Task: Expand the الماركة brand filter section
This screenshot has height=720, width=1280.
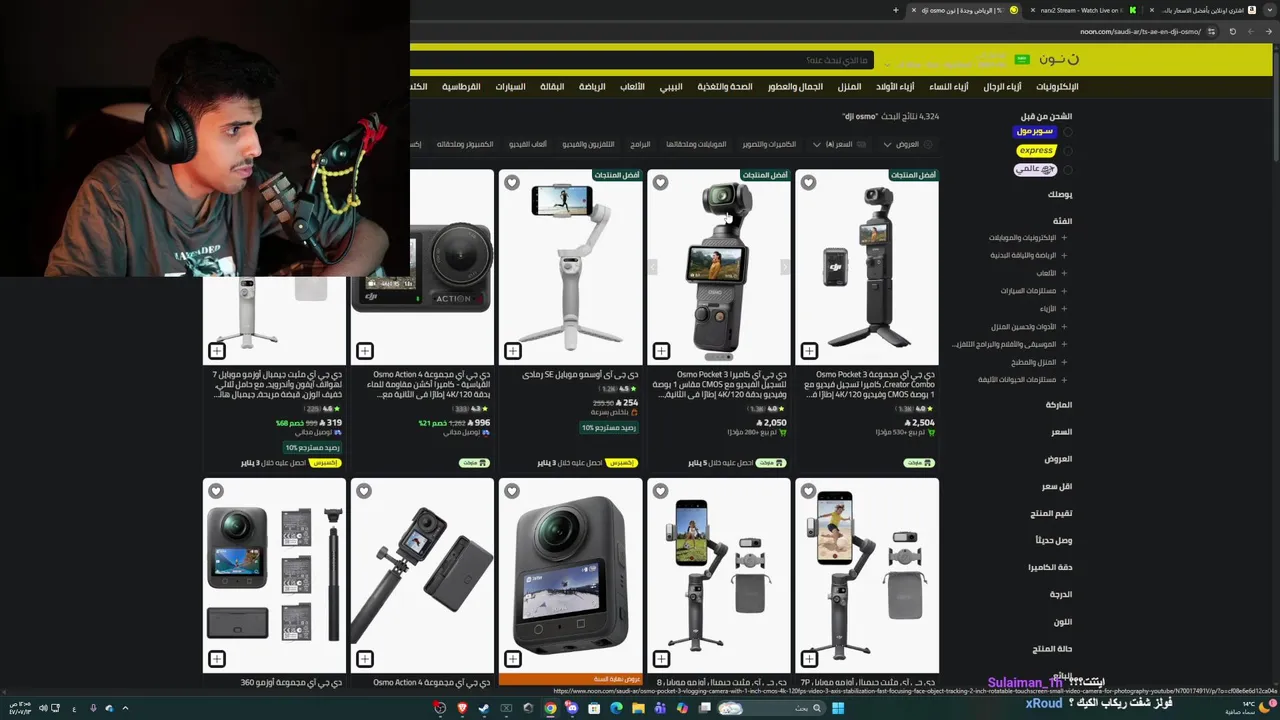Action: click(x=1059, y=405)
